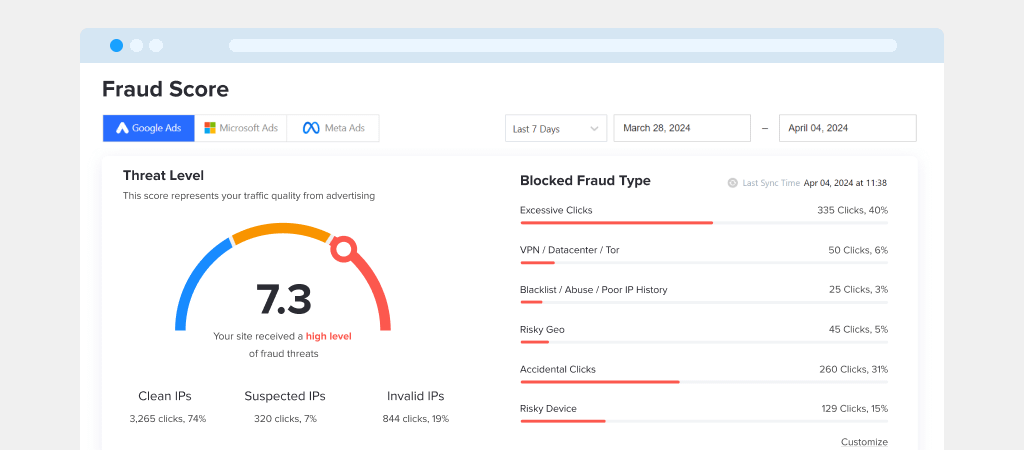The image size is (1024, 450).
Task: Open the Last 7 Days dropdown
Action: 555,128
